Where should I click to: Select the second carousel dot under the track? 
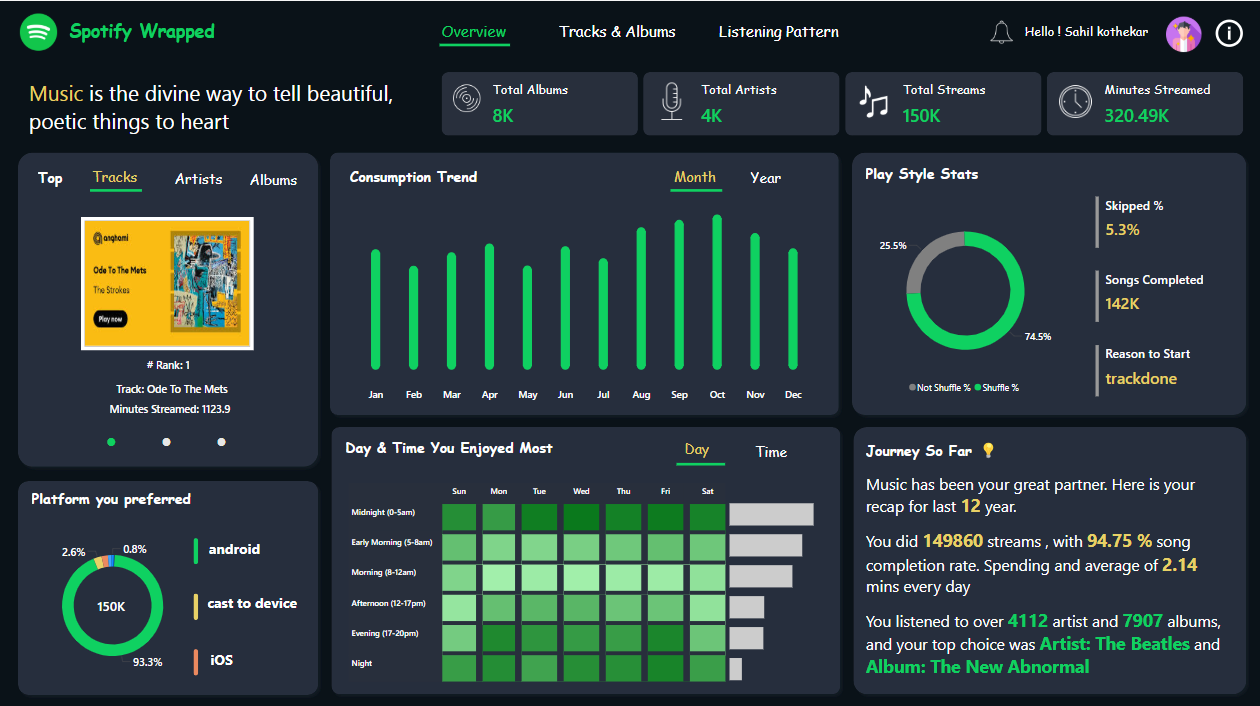pyautogui.click(x=166, y=442)
